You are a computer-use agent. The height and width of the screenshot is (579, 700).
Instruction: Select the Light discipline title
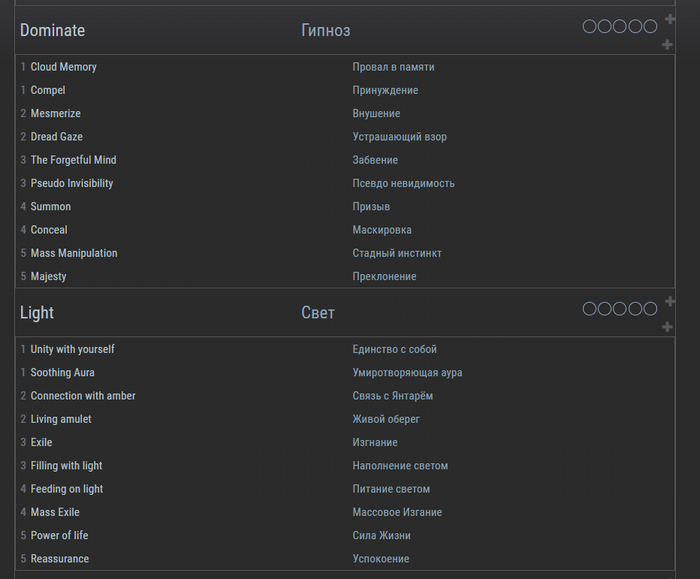pyautogui.click(x=37, y=313)
